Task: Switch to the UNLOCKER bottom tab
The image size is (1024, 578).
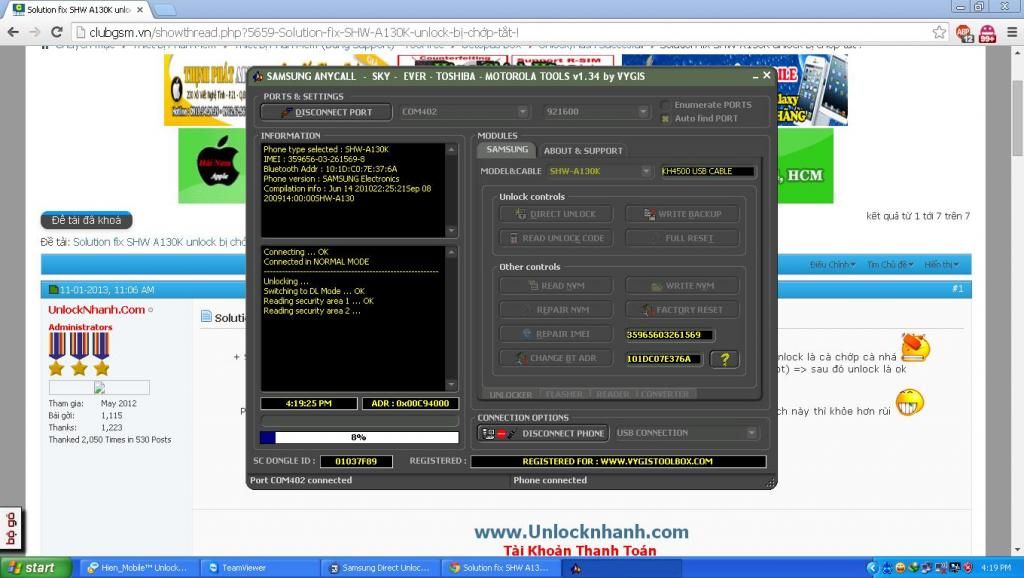Action: [x=510, y=394]
